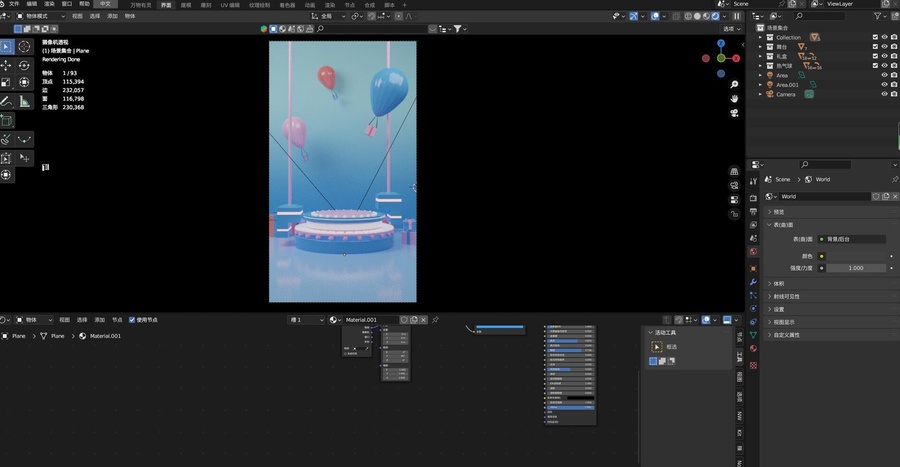Open the Texture properties checker tab
Image resolution: width=900 pixels, height=467 pixels.
tap(753, 365)
